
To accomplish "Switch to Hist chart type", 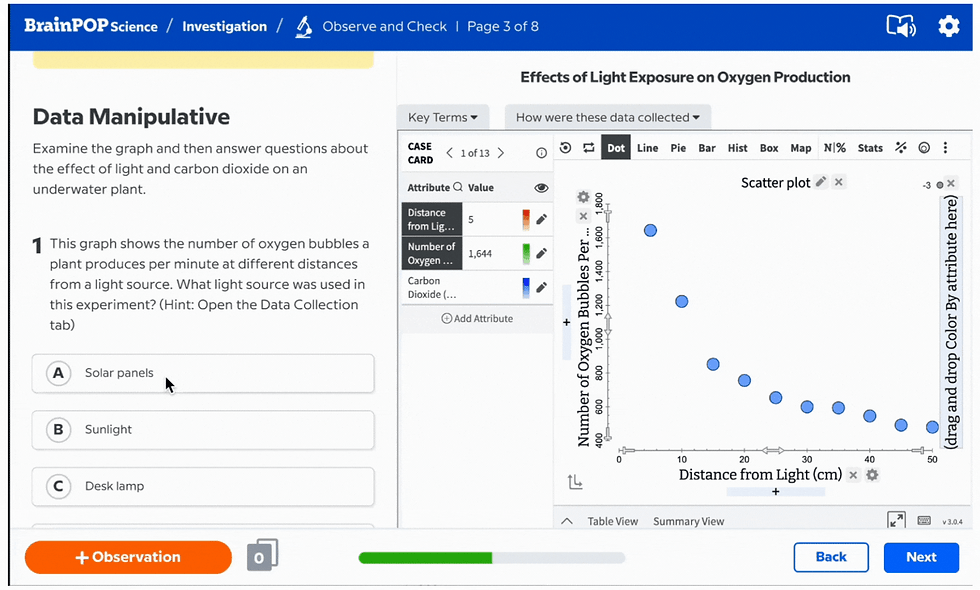I will point(738,148).
